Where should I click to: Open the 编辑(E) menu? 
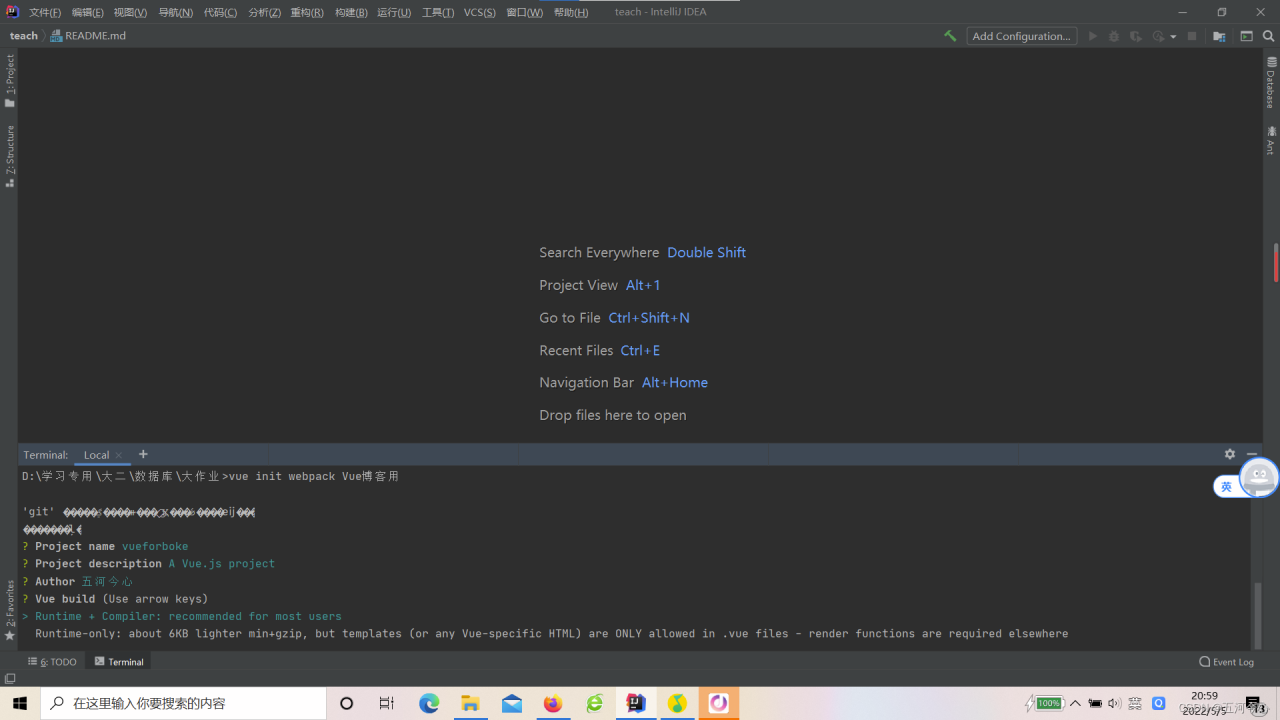pyautogui.click(x=87, y=12)
